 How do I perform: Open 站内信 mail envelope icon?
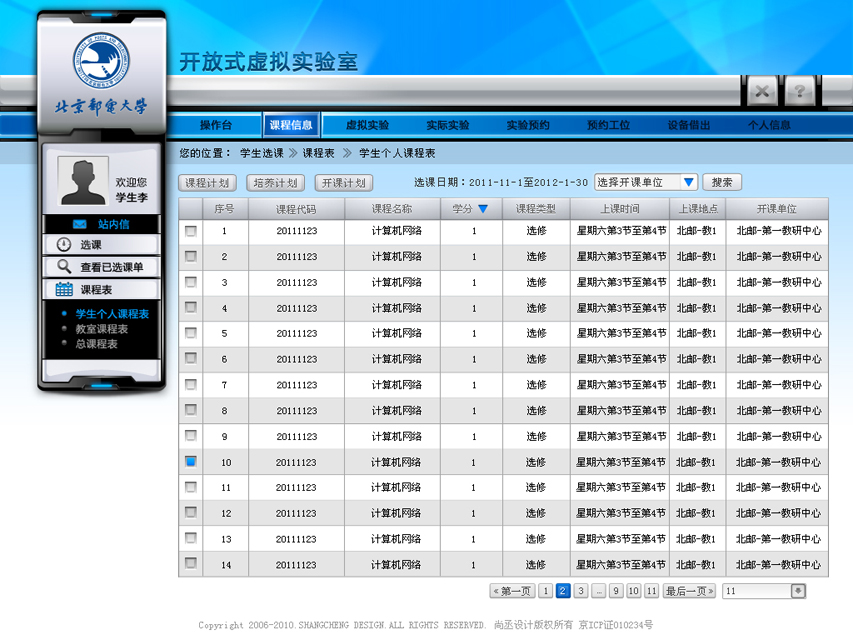coord(80,224)
